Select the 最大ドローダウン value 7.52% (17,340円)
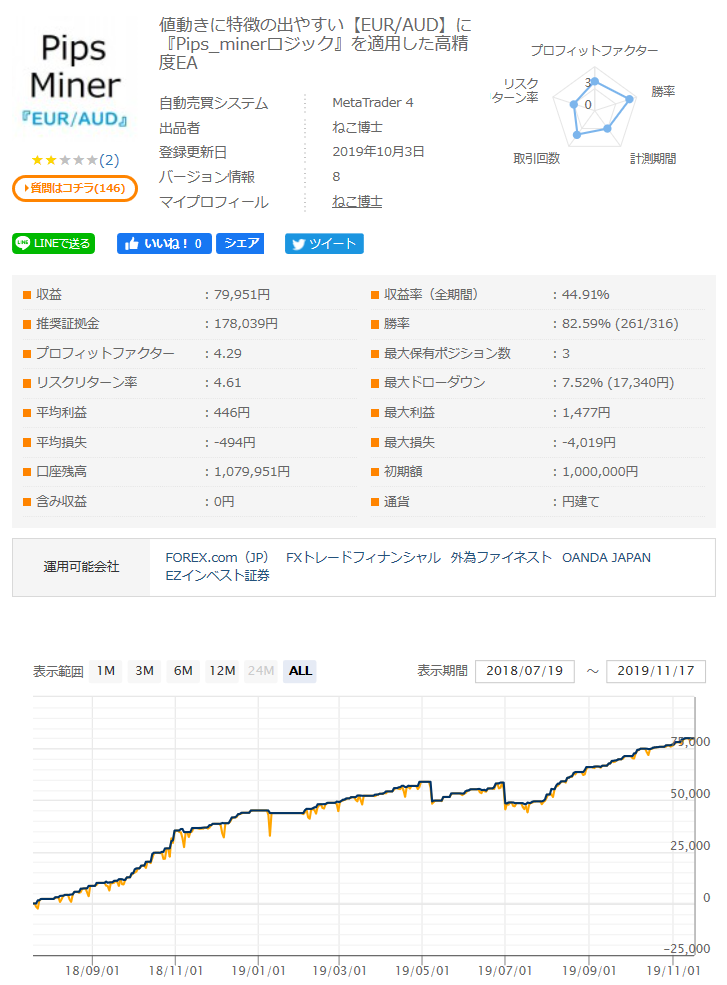This screenshot has width=727, height=985. [618, 383]
